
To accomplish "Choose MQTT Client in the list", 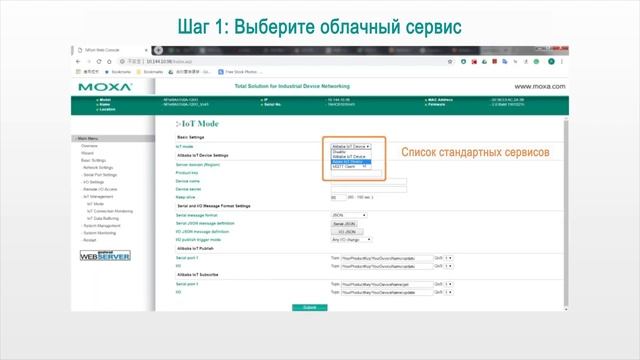I will point(351,167).
